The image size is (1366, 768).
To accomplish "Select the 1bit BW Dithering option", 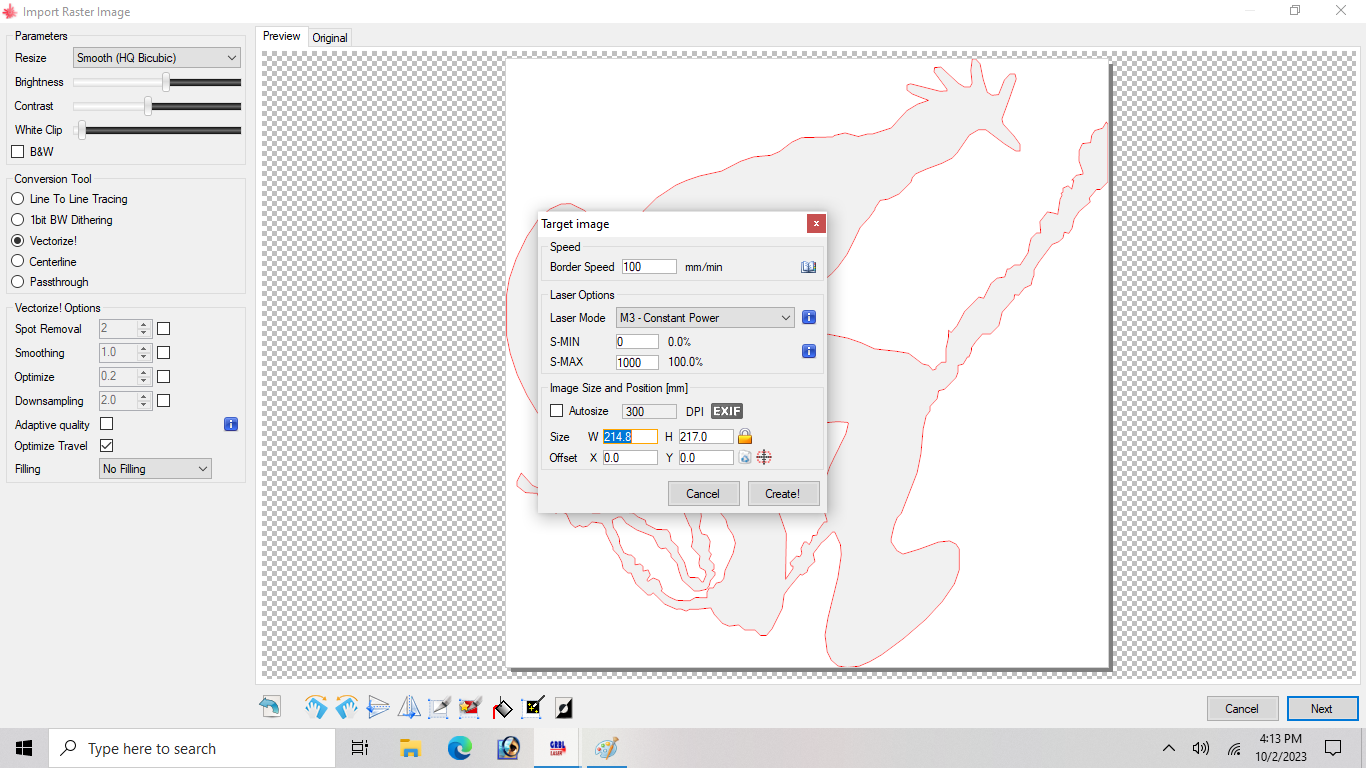I will pyautogui.click(x=17, y=220).
